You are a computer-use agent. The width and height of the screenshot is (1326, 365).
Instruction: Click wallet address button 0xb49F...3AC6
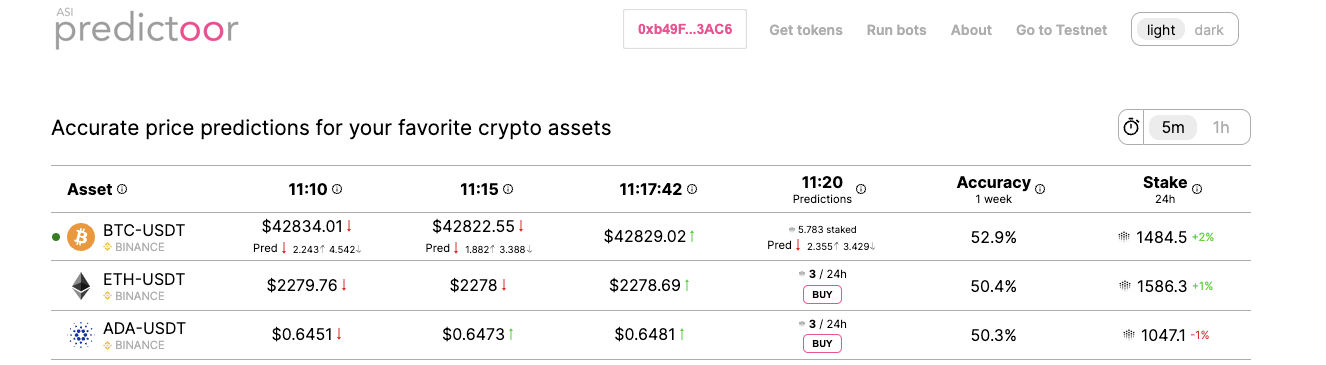685,30
